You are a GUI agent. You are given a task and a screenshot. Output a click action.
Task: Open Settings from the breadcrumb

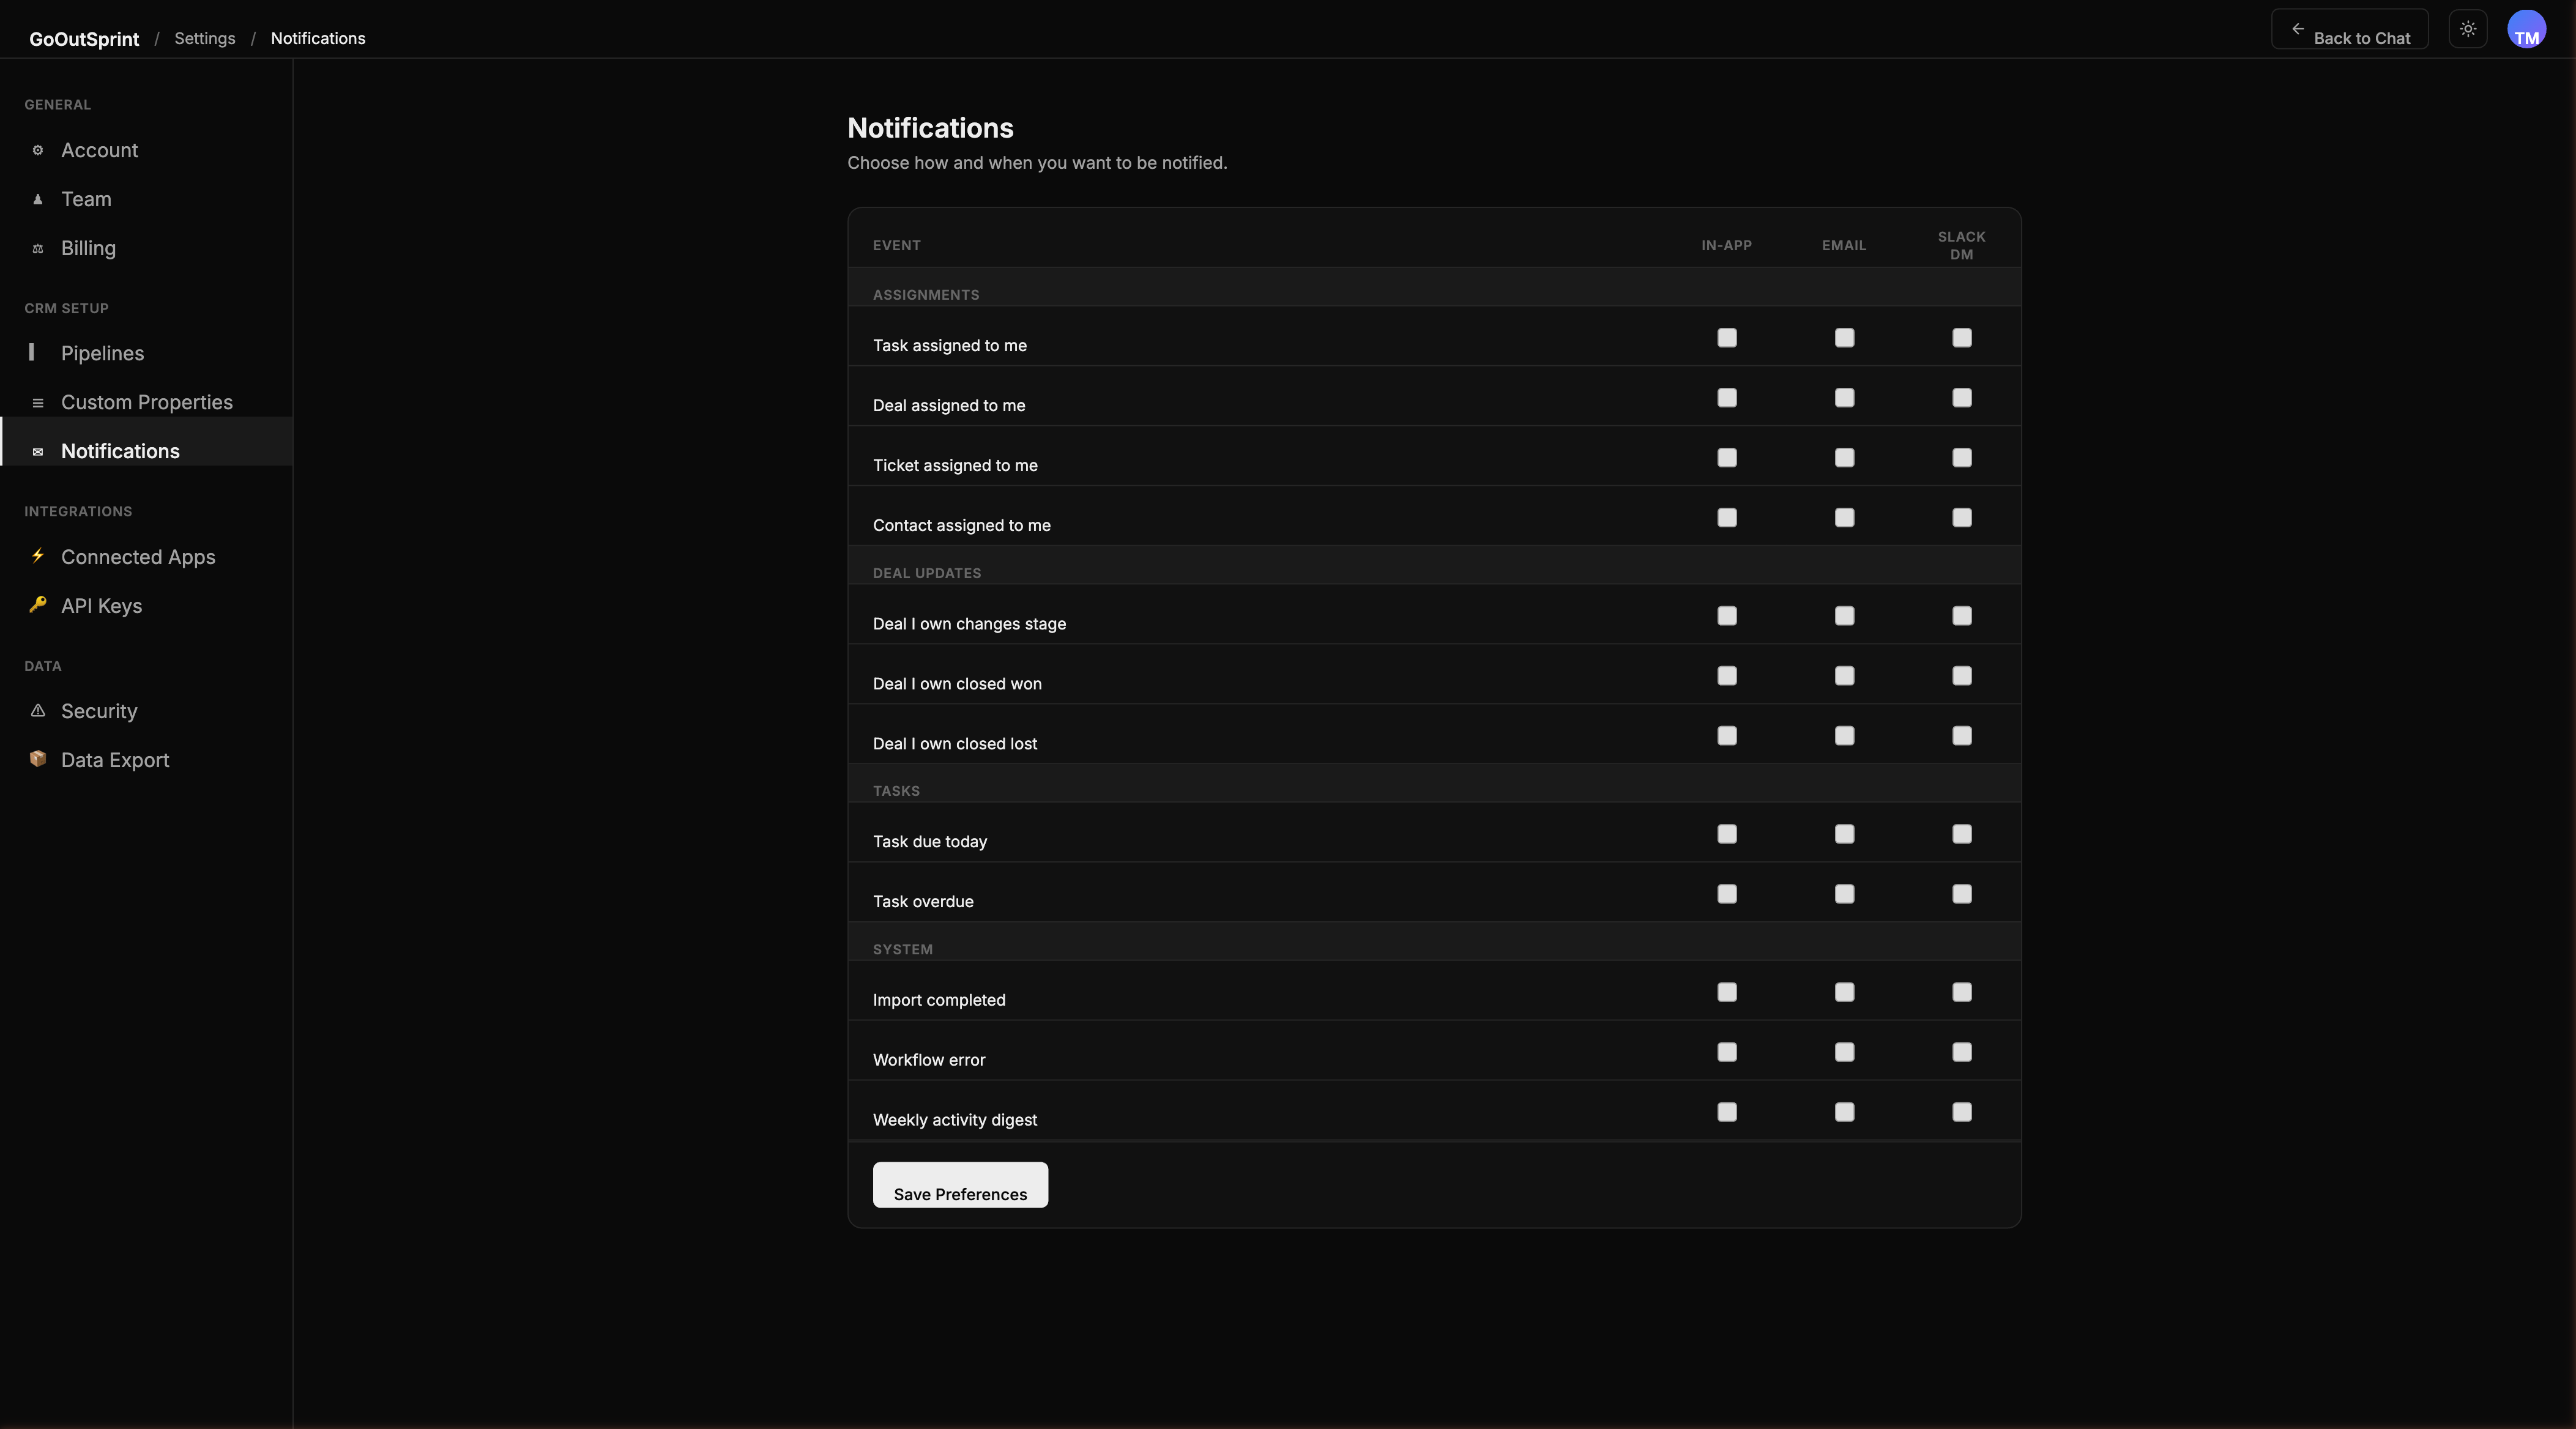pos(205,38)
